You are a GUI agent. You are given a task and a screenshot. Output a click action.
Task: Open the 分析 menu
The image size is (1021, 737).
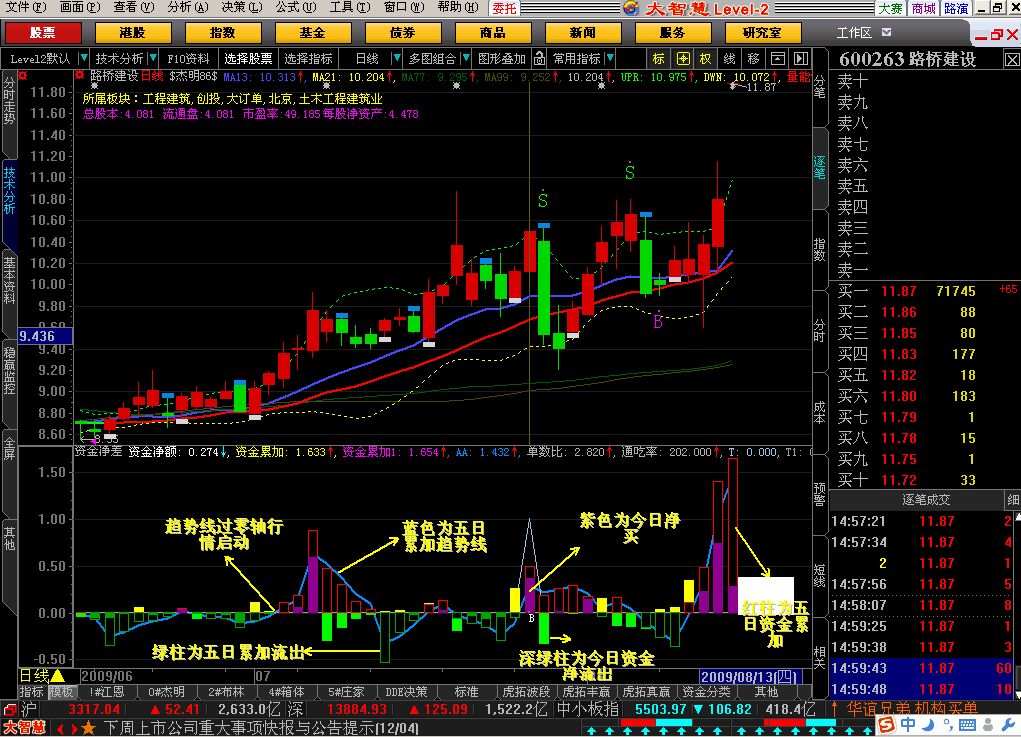(x=188, y=8)
